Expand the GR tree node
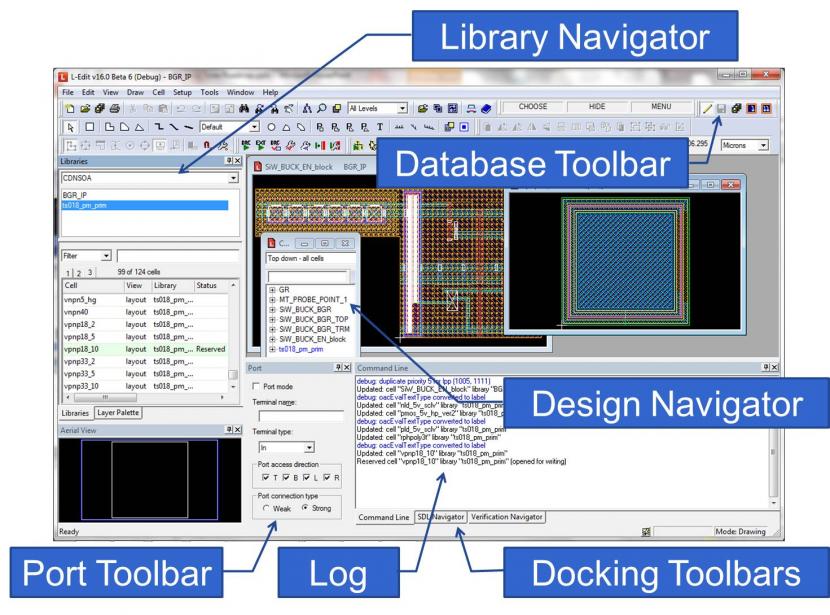 tap(272, 290)
